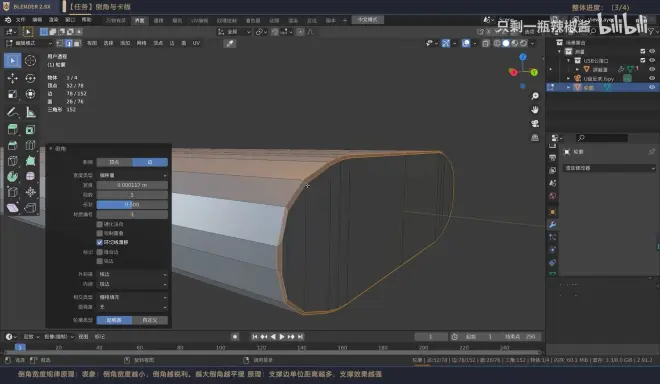
Task: Click green Y axis on navigation gizmo
Action: [534, 72]
